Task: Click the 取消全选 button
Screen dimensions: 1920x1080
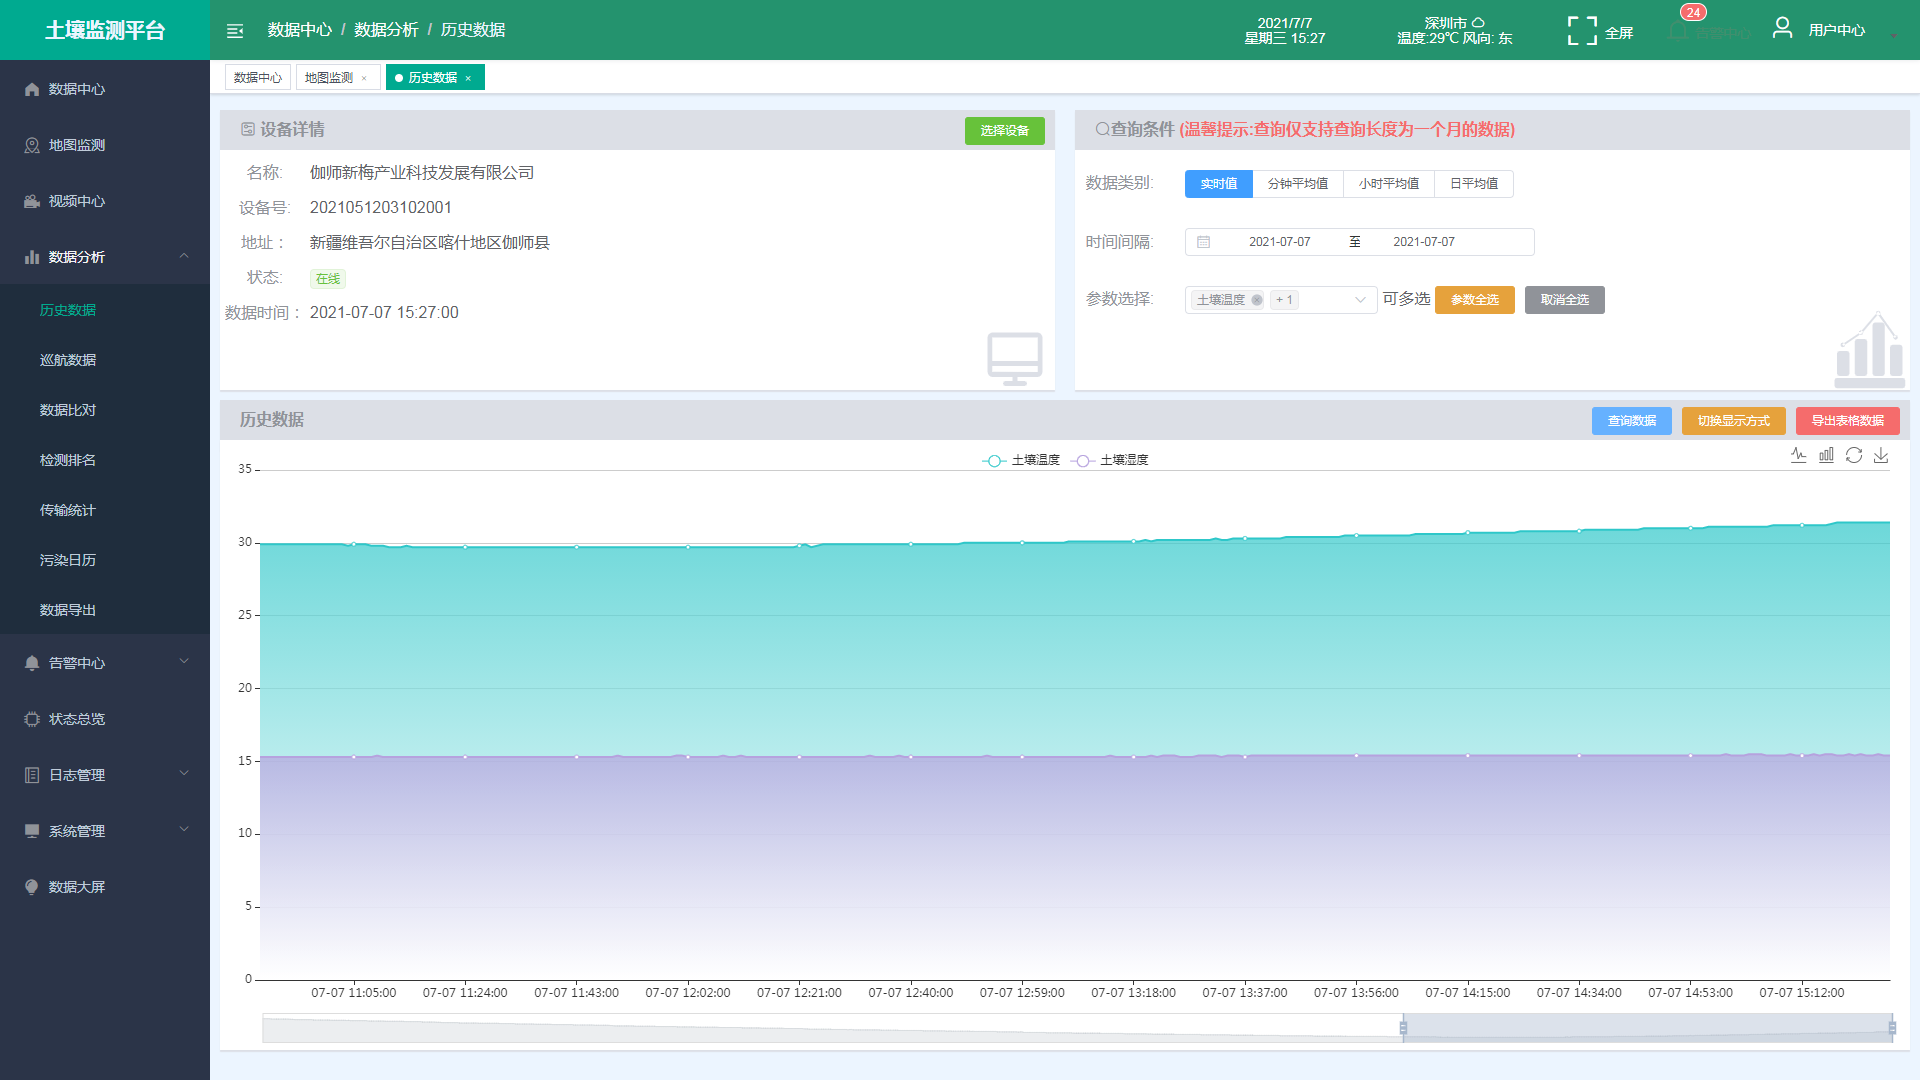Action: [x=1565, y=300]
